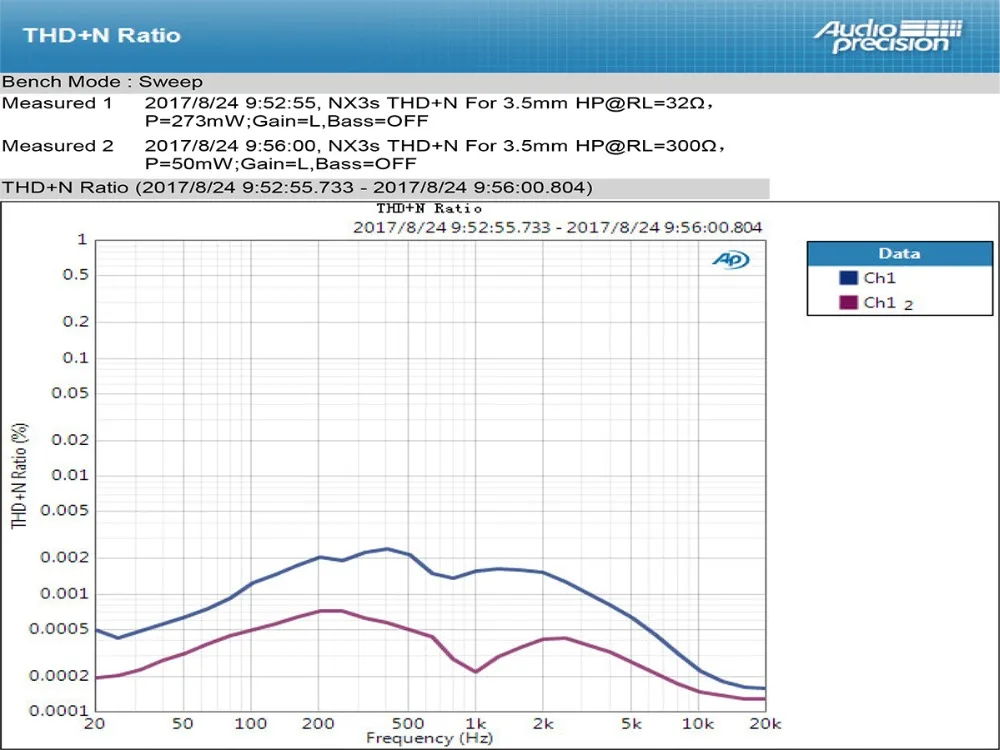Click the Measured 2 description with RL=300Ω

click(x=435, y=154)
